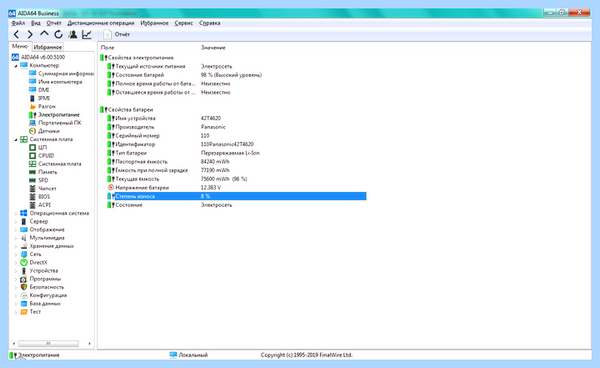Open the Дистанционные операции menu

101,23
